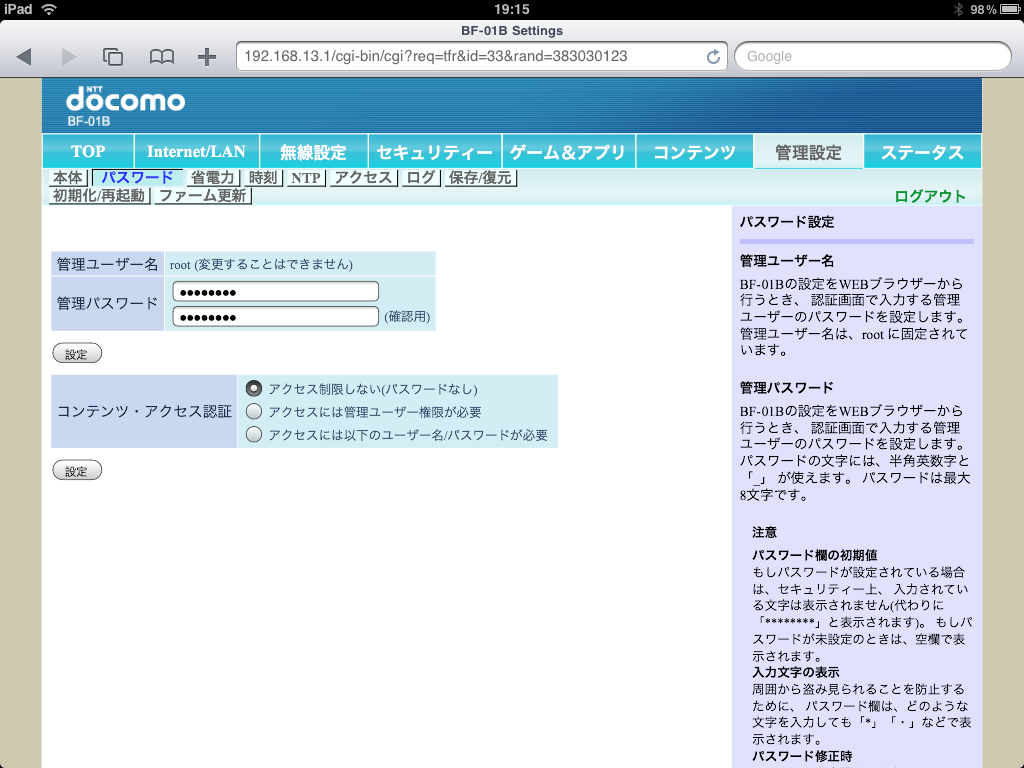Click the 管理パスワード table label
This screenshot has height=768, width=1024.
108,303
